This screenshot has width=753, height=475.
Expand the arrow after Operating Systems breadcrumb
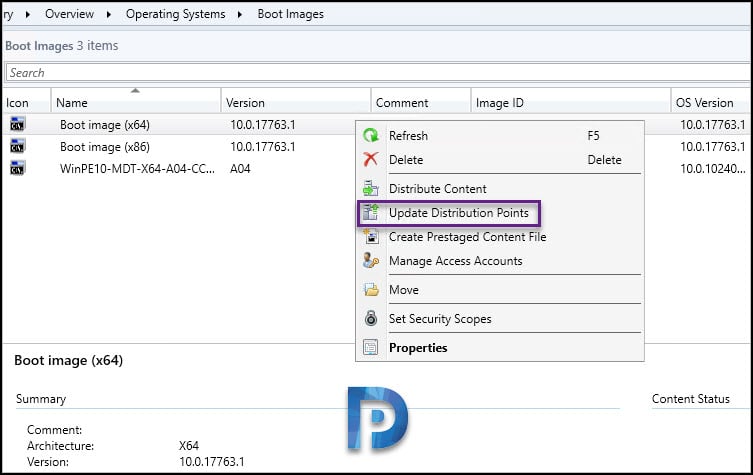(240, 14)
